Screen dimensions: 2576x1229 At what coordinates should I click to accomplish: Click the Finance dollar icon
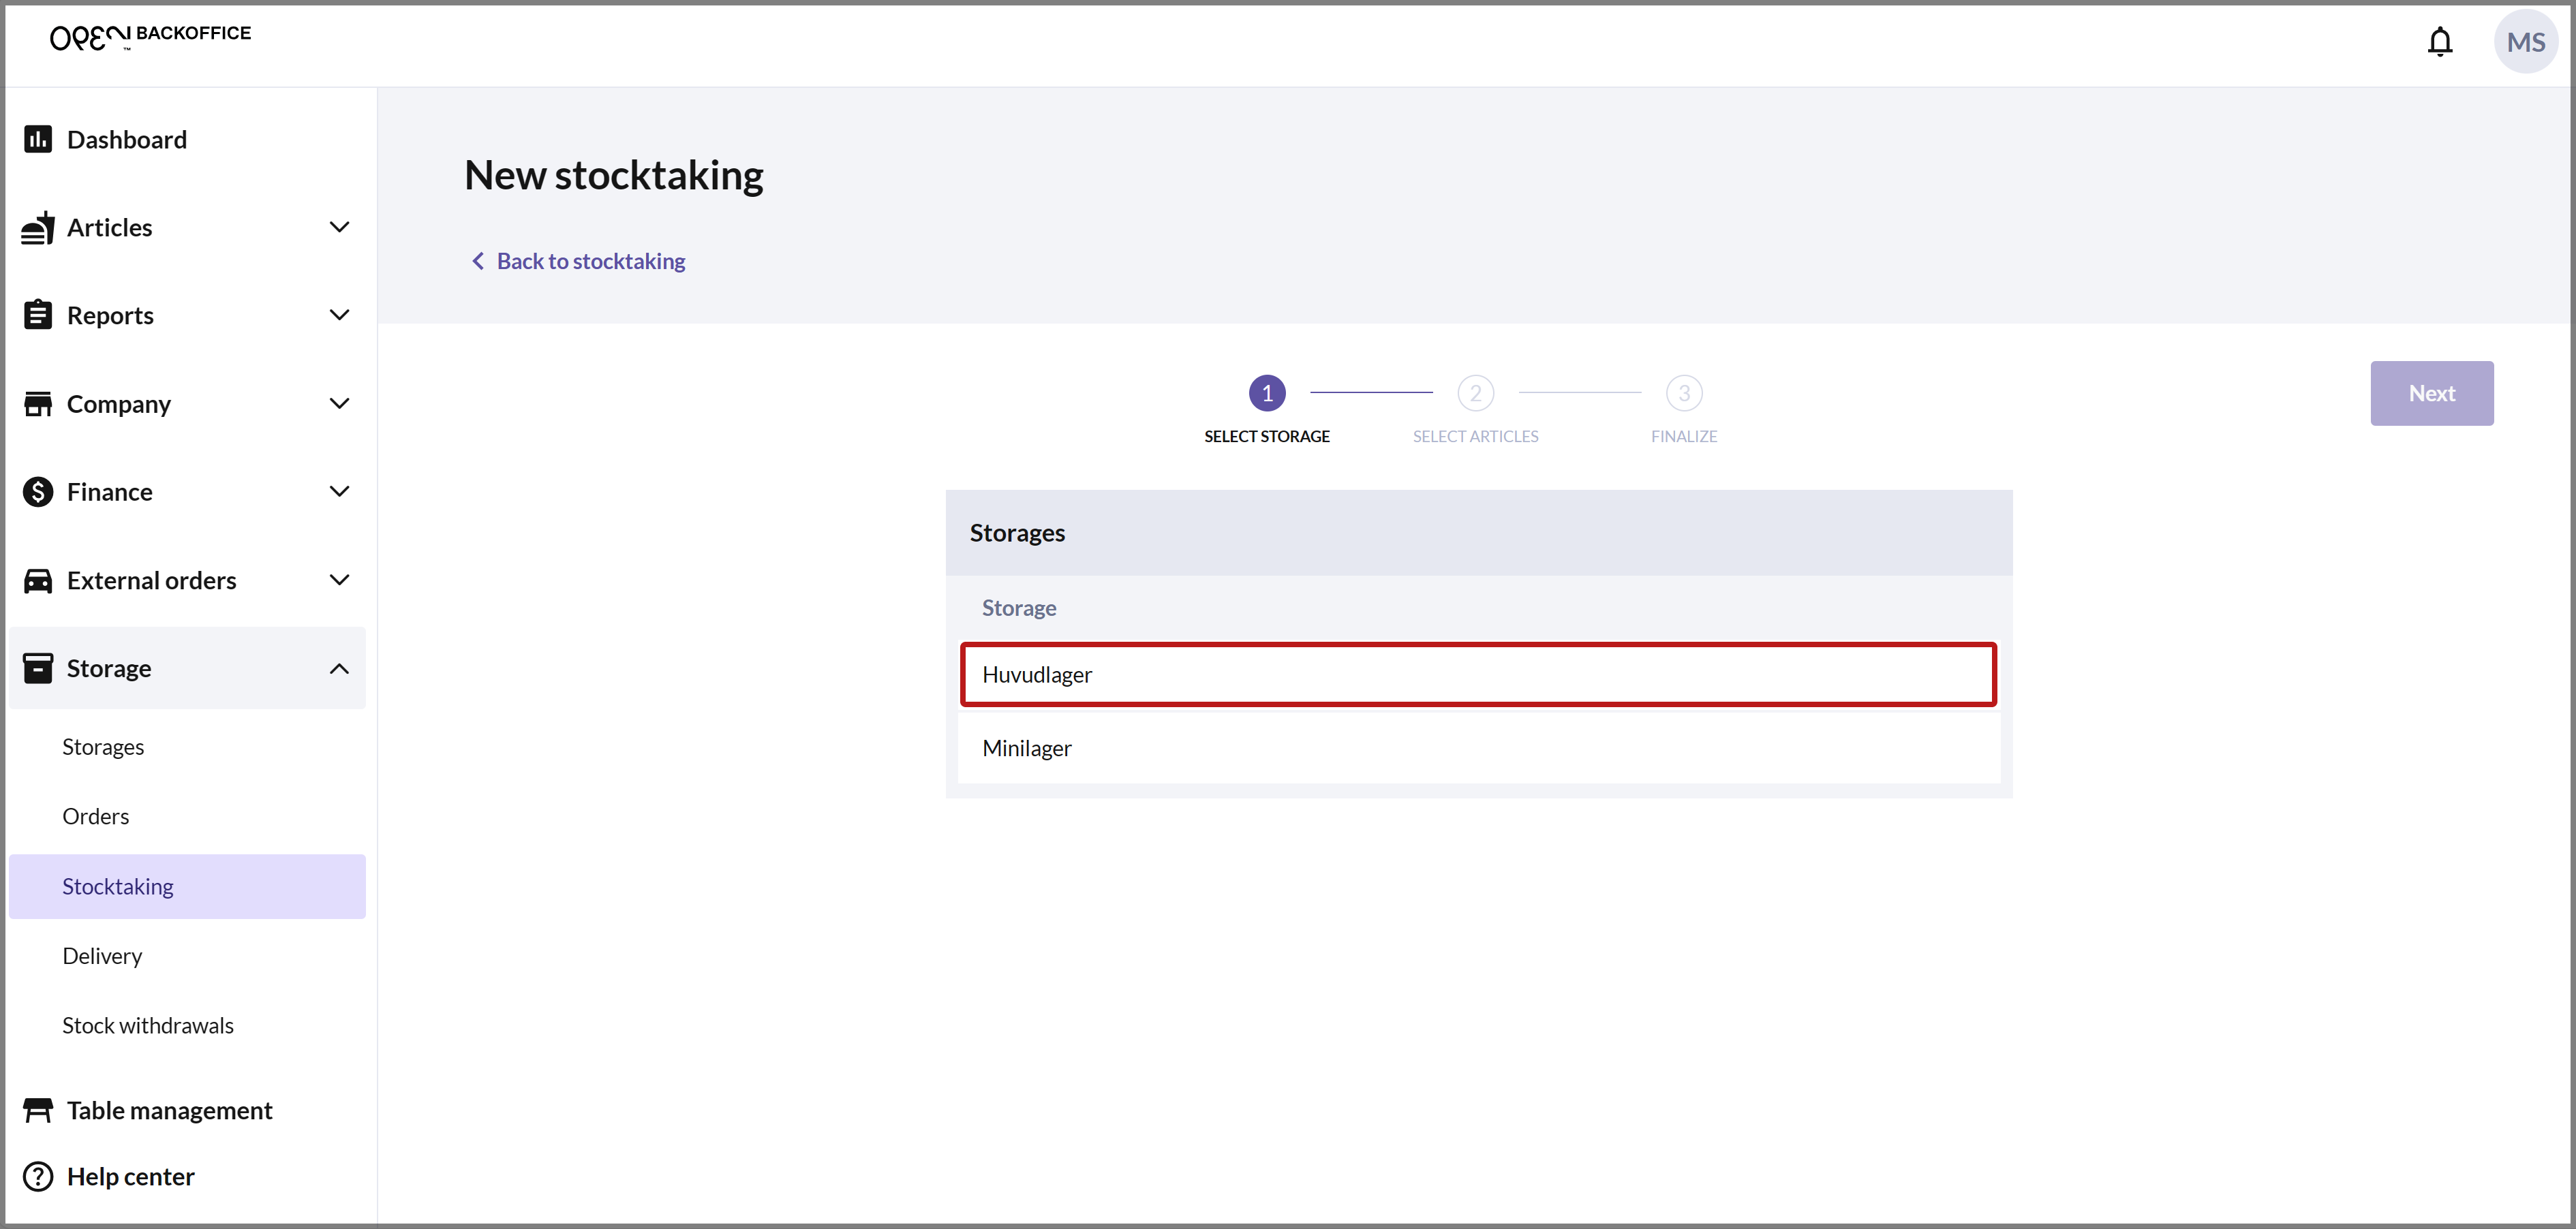[x=38, y=492]
